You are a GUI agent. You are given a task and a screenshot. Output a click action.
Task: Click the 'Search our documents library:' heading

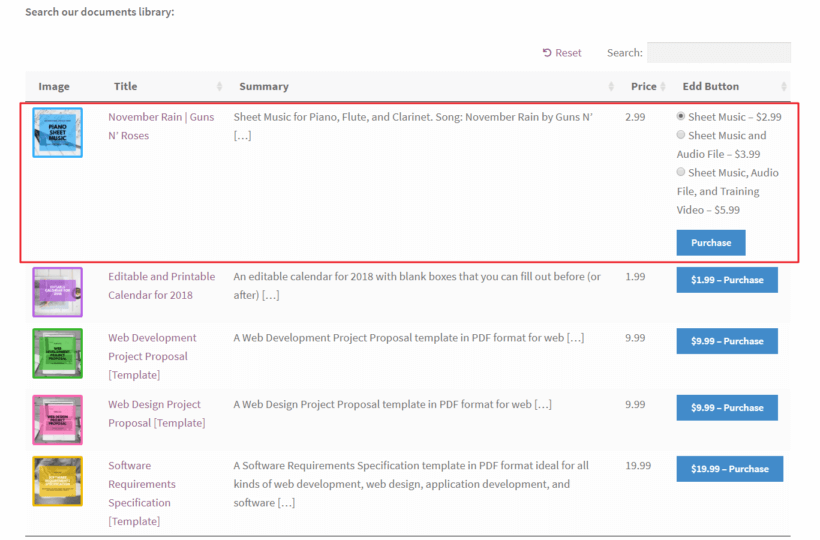100,12
